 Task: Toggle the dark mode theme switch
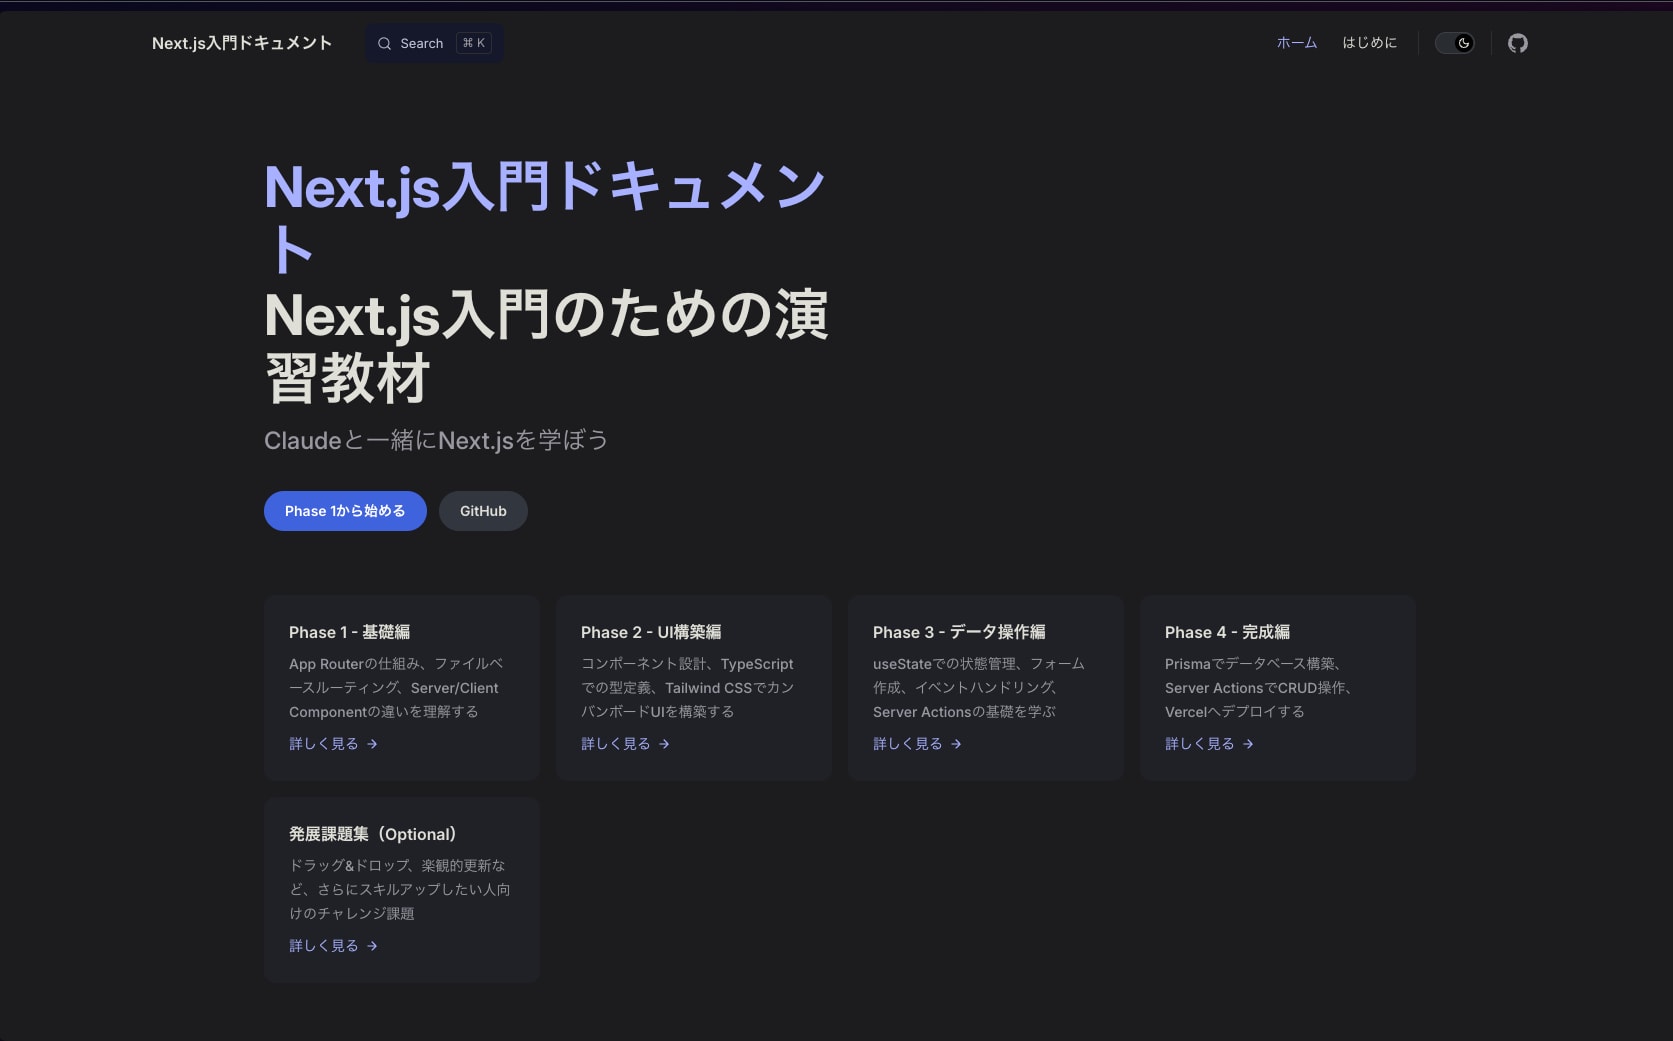point(1454,43)
